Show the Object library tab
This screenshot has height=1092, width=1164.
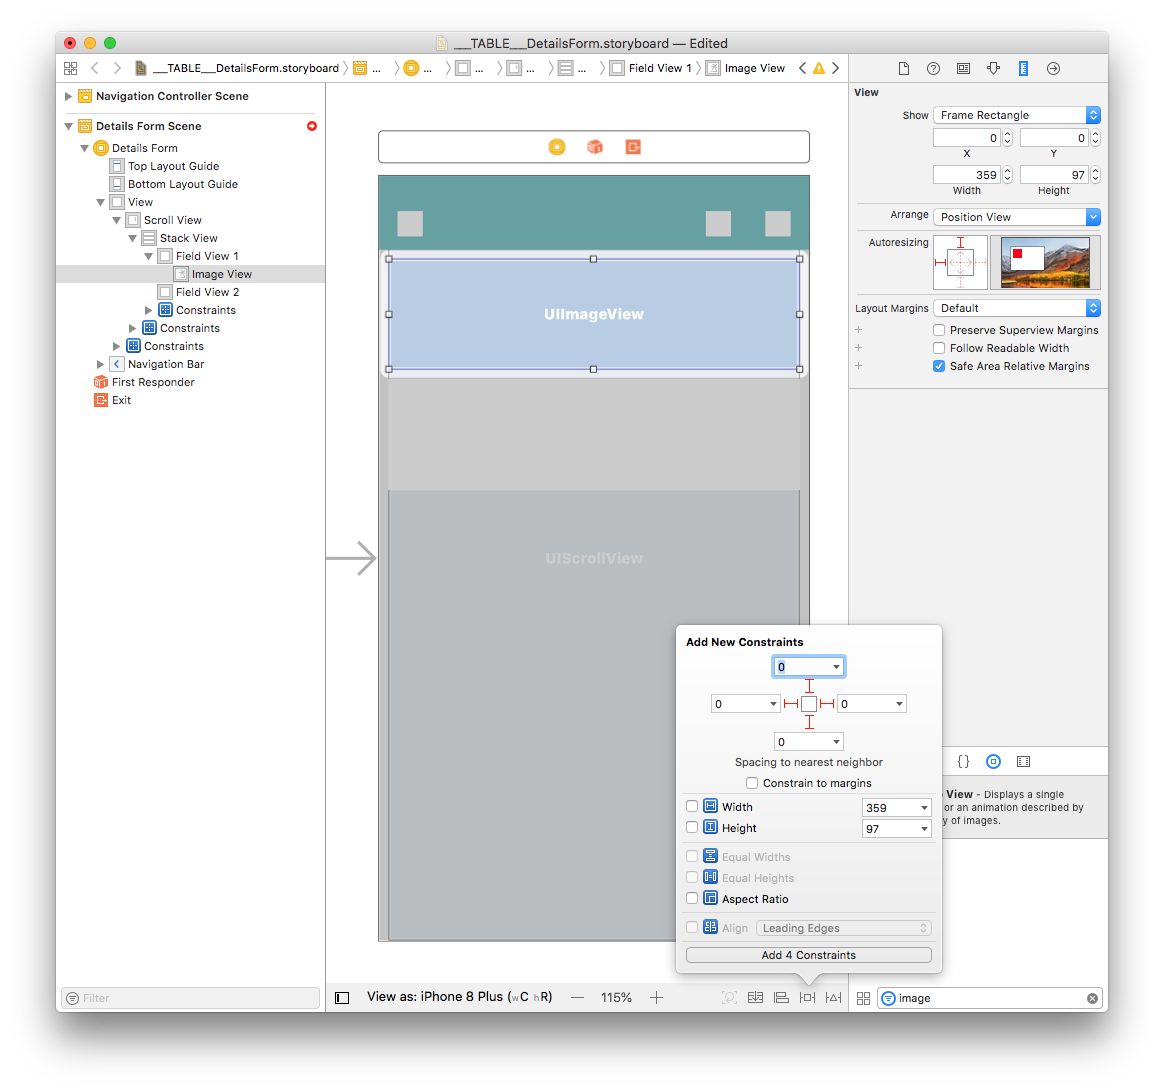point(993,762)
